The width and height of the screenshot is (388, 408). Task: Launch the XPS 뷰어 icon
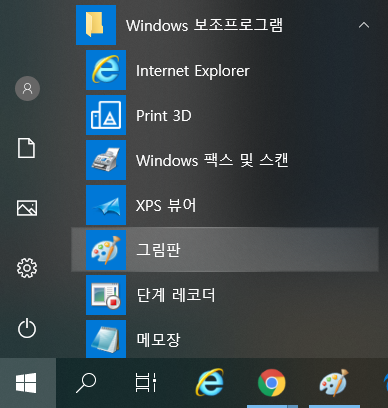(x=106, y=205)
